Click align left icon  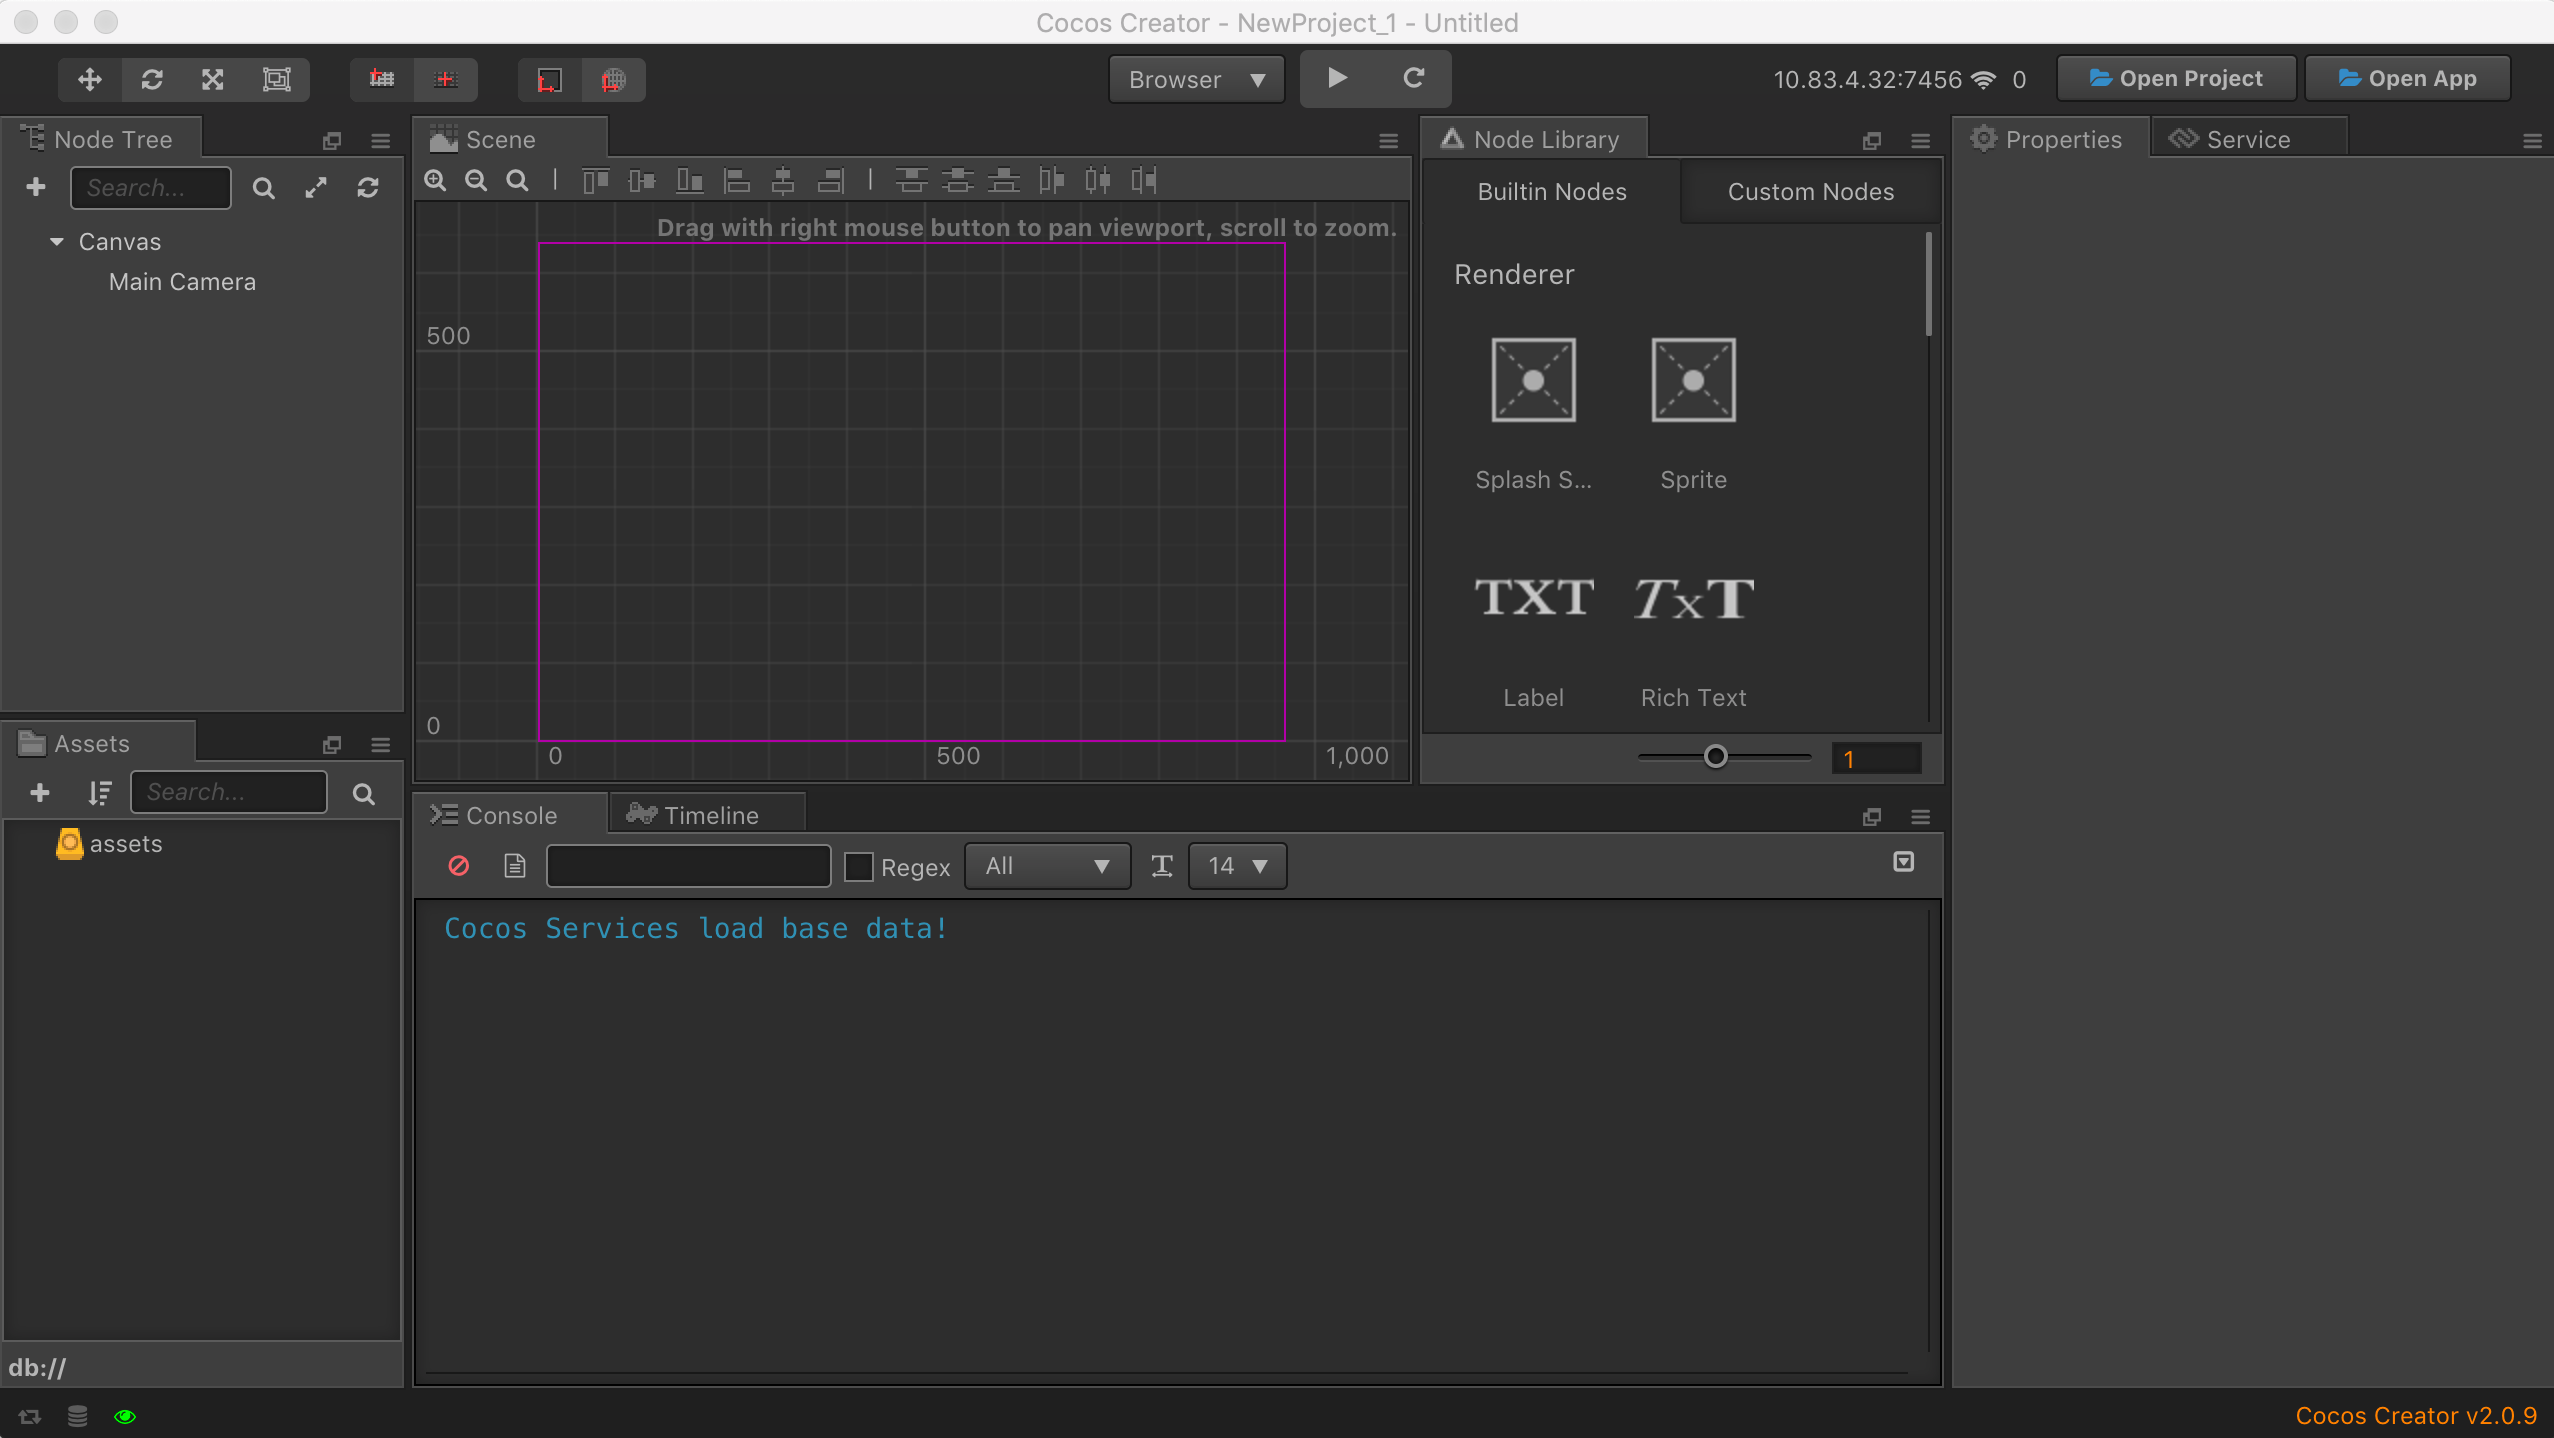[737, 180]
